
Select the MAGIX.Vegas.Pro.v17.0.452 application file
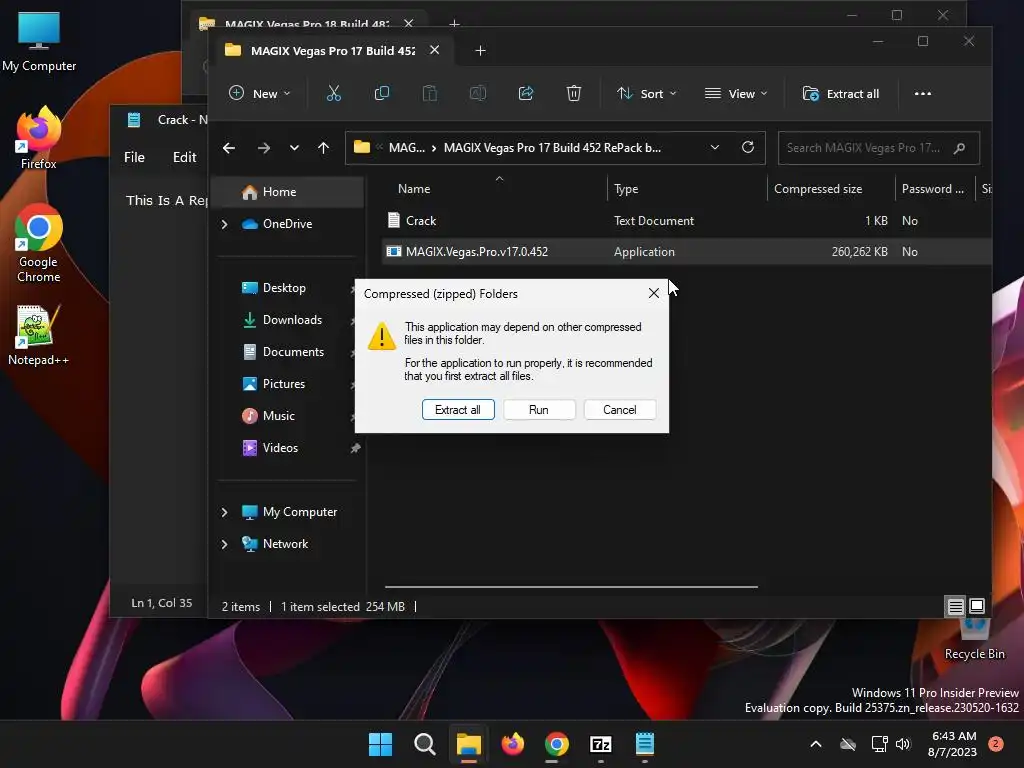click(x=686, y=251)
